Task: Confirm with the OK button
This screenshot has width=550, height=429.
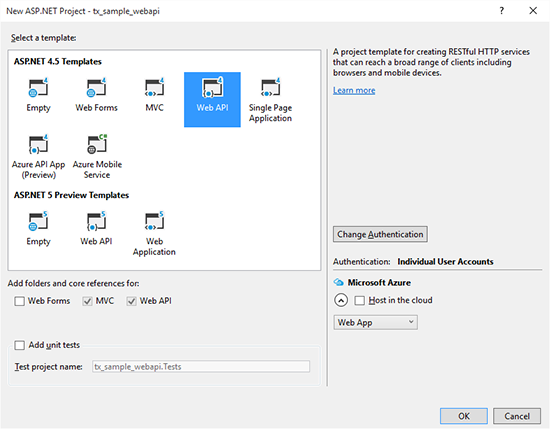Action: 464,416
